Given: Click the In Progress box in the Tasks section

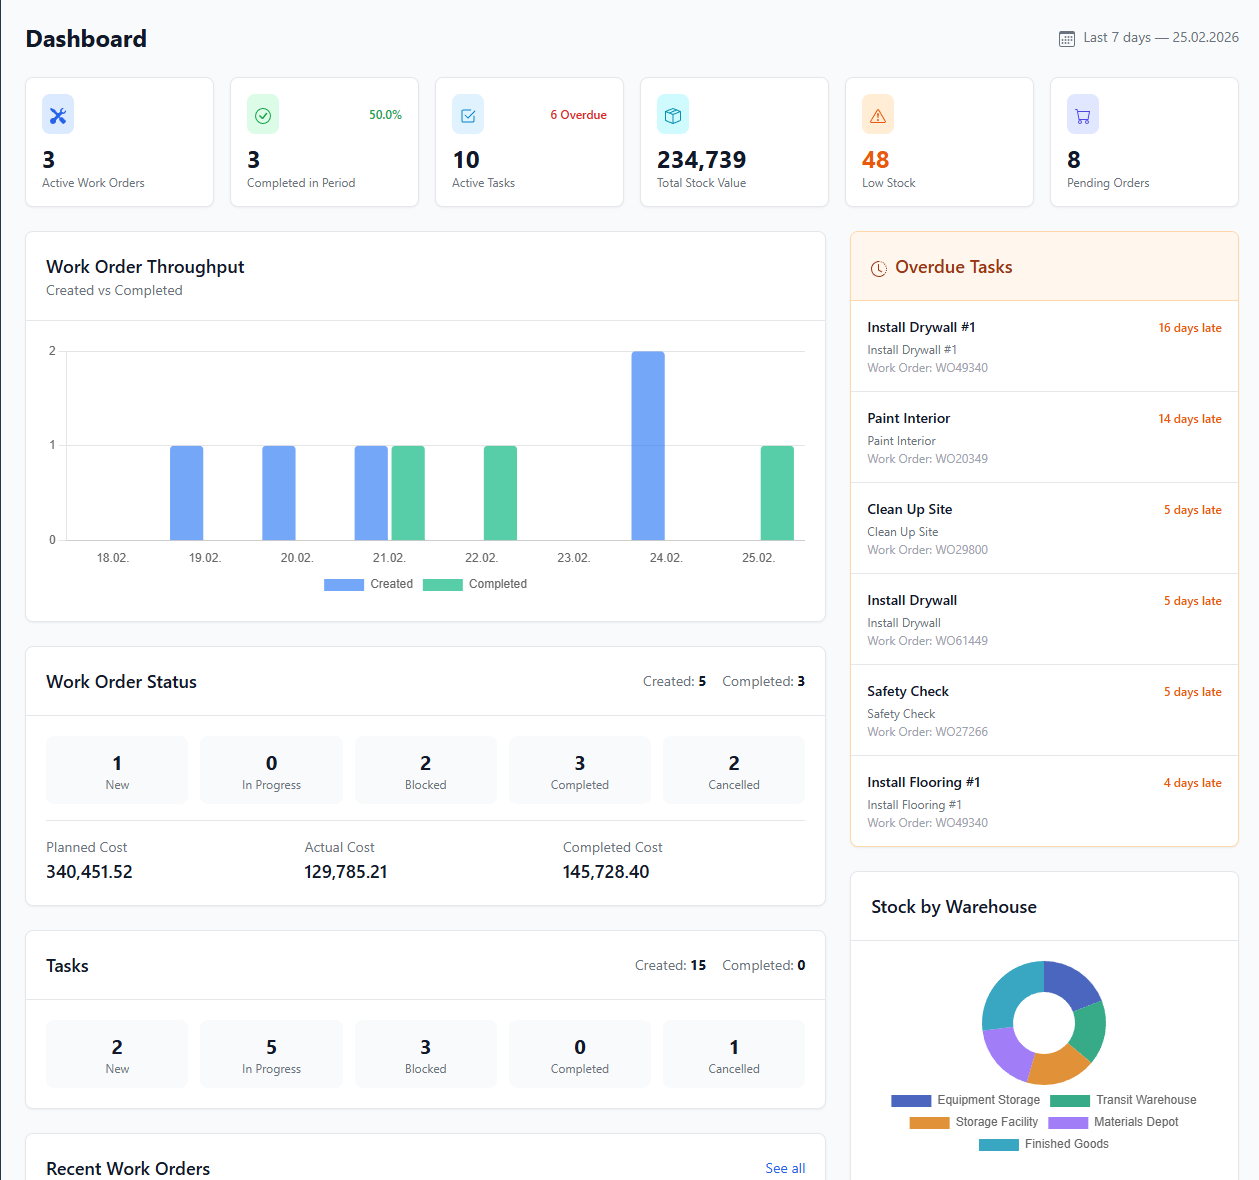Looking at the screenshot, I should [x=271, y=1053].
